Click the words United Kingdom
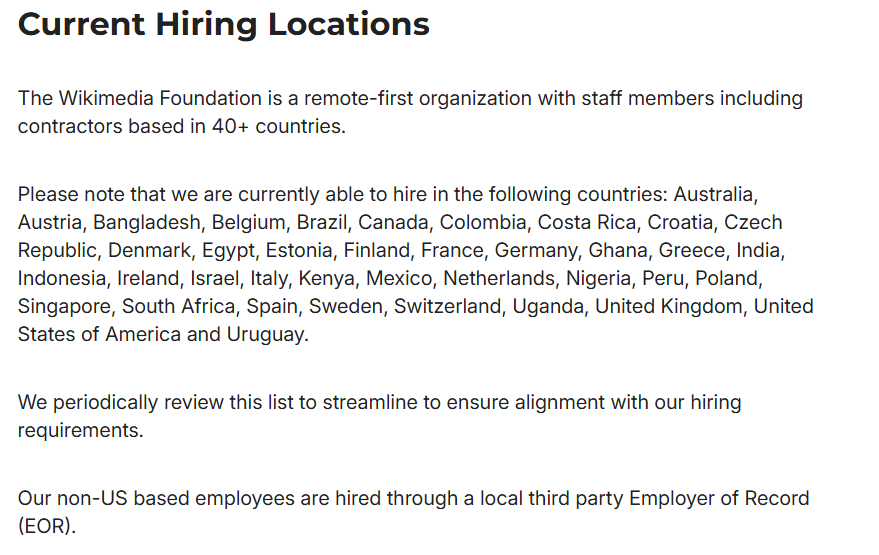This screenshot has height=555, width=879. click(669, 306)
